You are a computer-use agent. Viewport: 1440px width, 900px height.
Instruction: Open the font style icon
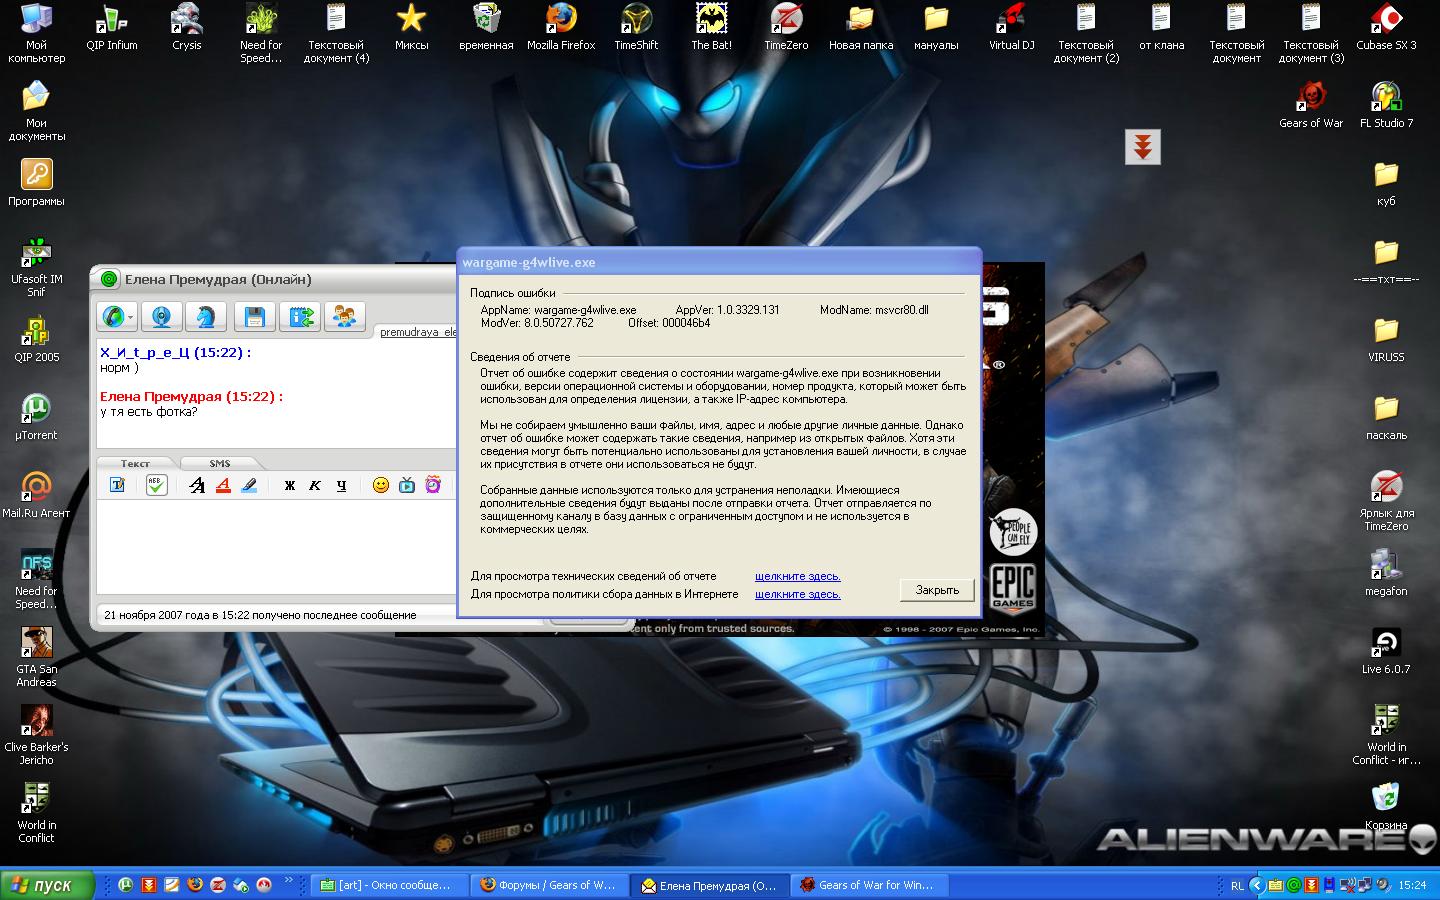coord(197,485)
